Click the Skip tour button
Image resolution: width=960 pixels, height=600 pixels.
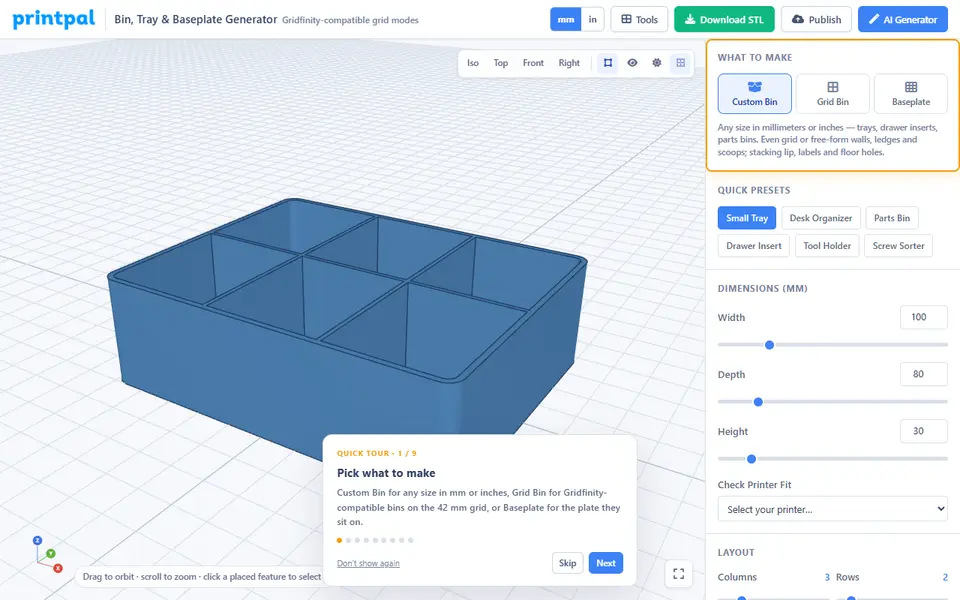568,563
